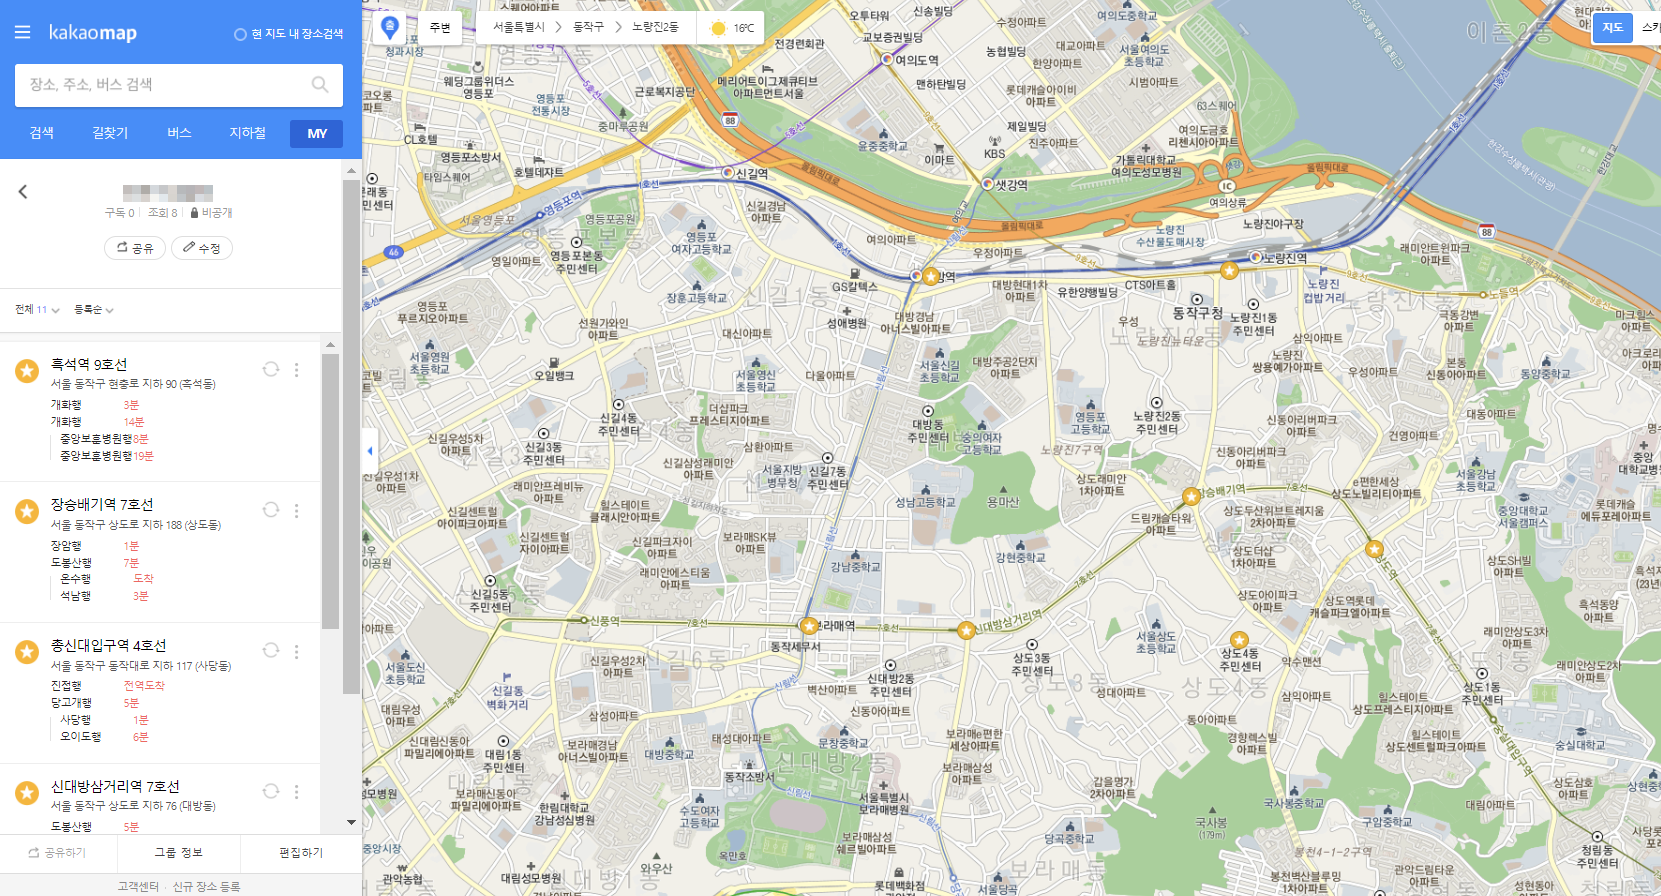Refresh arrival times for 흑석역 9호선
Image resolution: width=1661 pixels, height=896 pixels.
coord(270,369)
